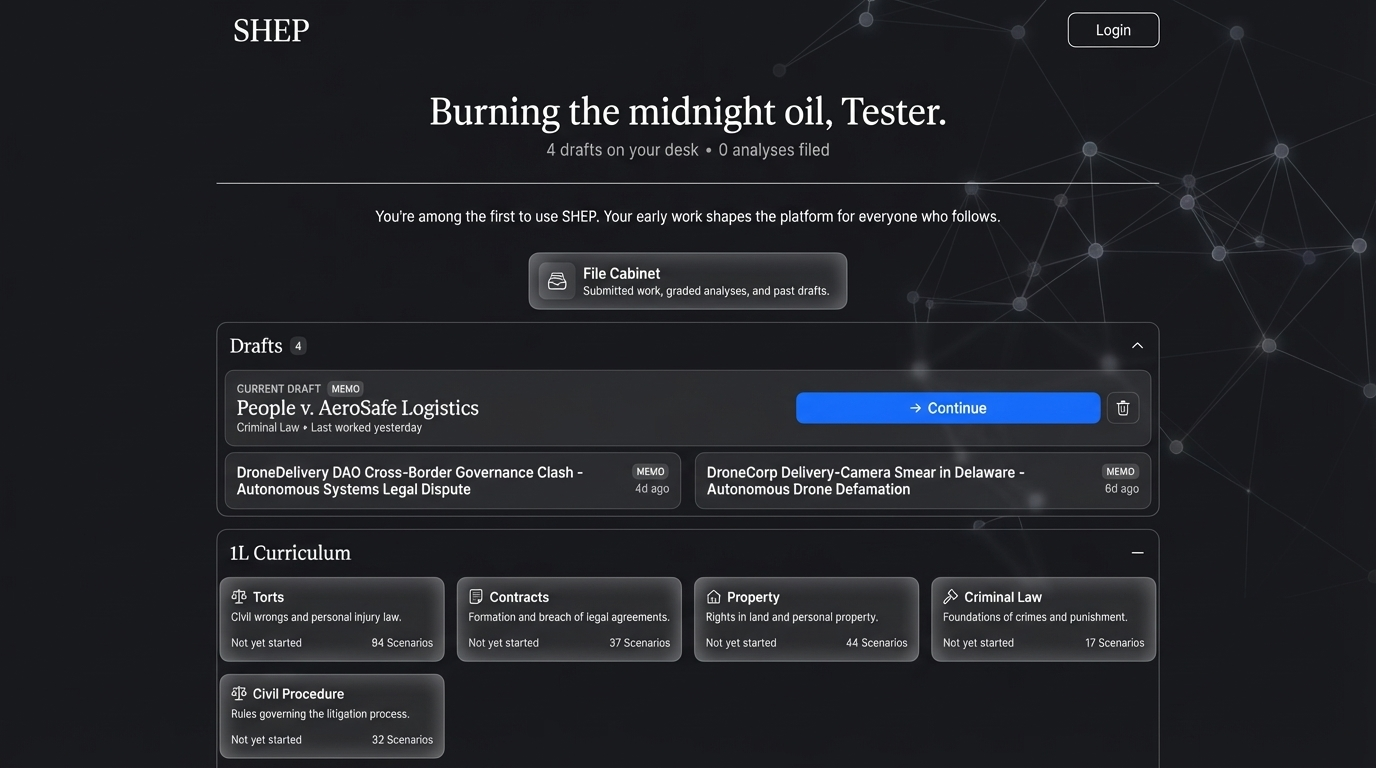The width and height of the screenshot is (1376, 768).
Task: Open the File Cabinet
Action: (x=687, y=281)
